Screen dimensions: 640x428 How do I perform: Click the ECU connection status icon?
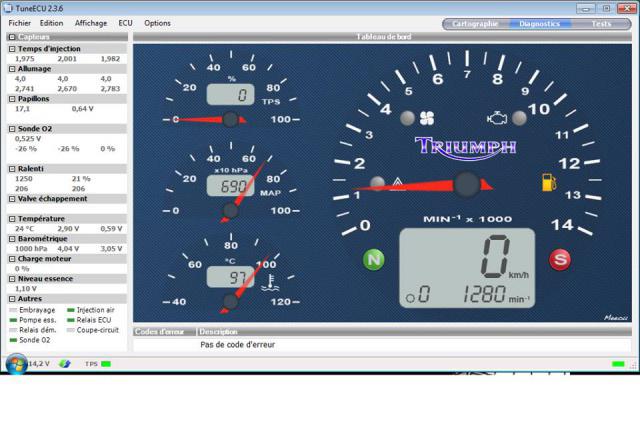[64, 364]
